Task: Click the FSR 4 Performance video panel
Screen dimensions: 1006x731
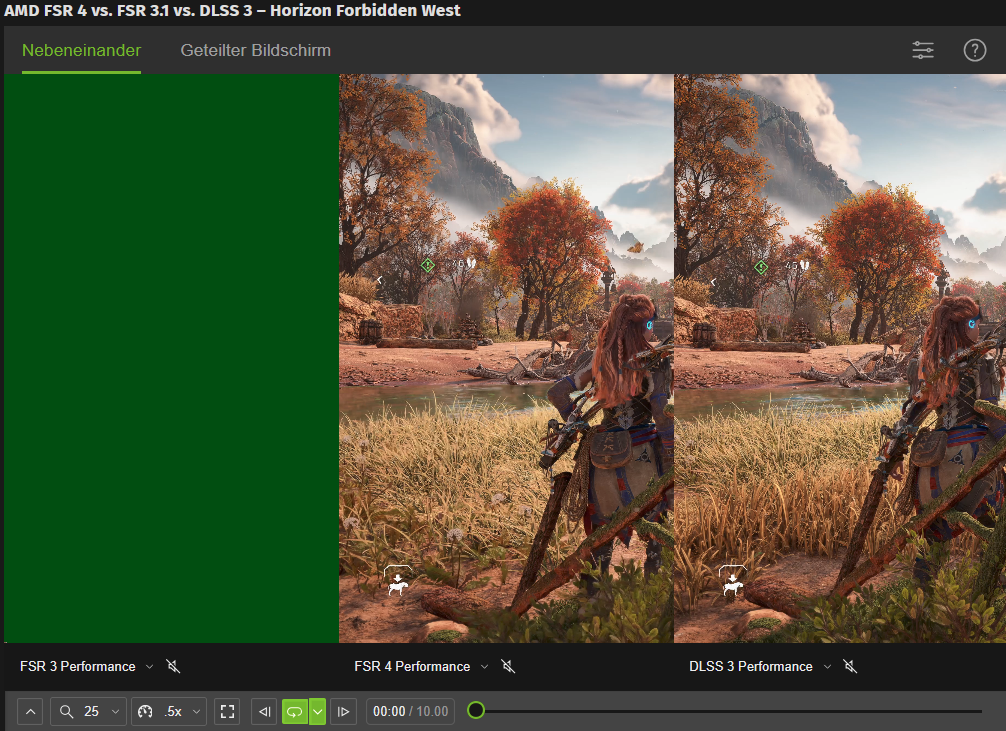Action: click(x=506, y=358)
